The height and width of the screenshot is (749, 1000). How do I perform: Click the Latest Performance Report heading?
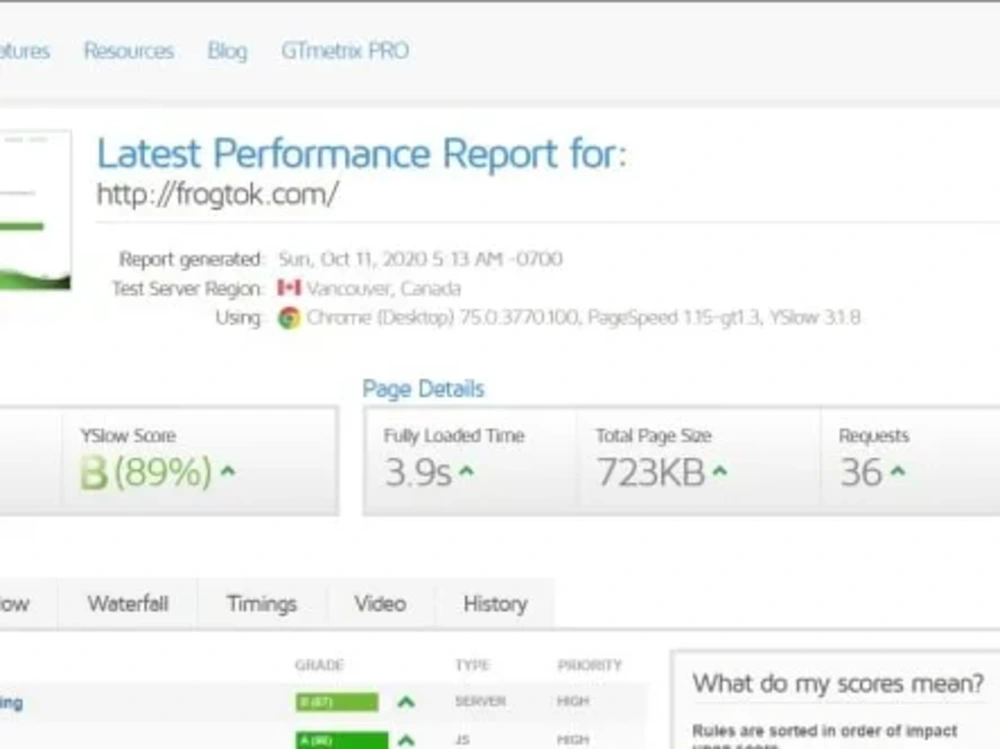click(x=362, y=154)
